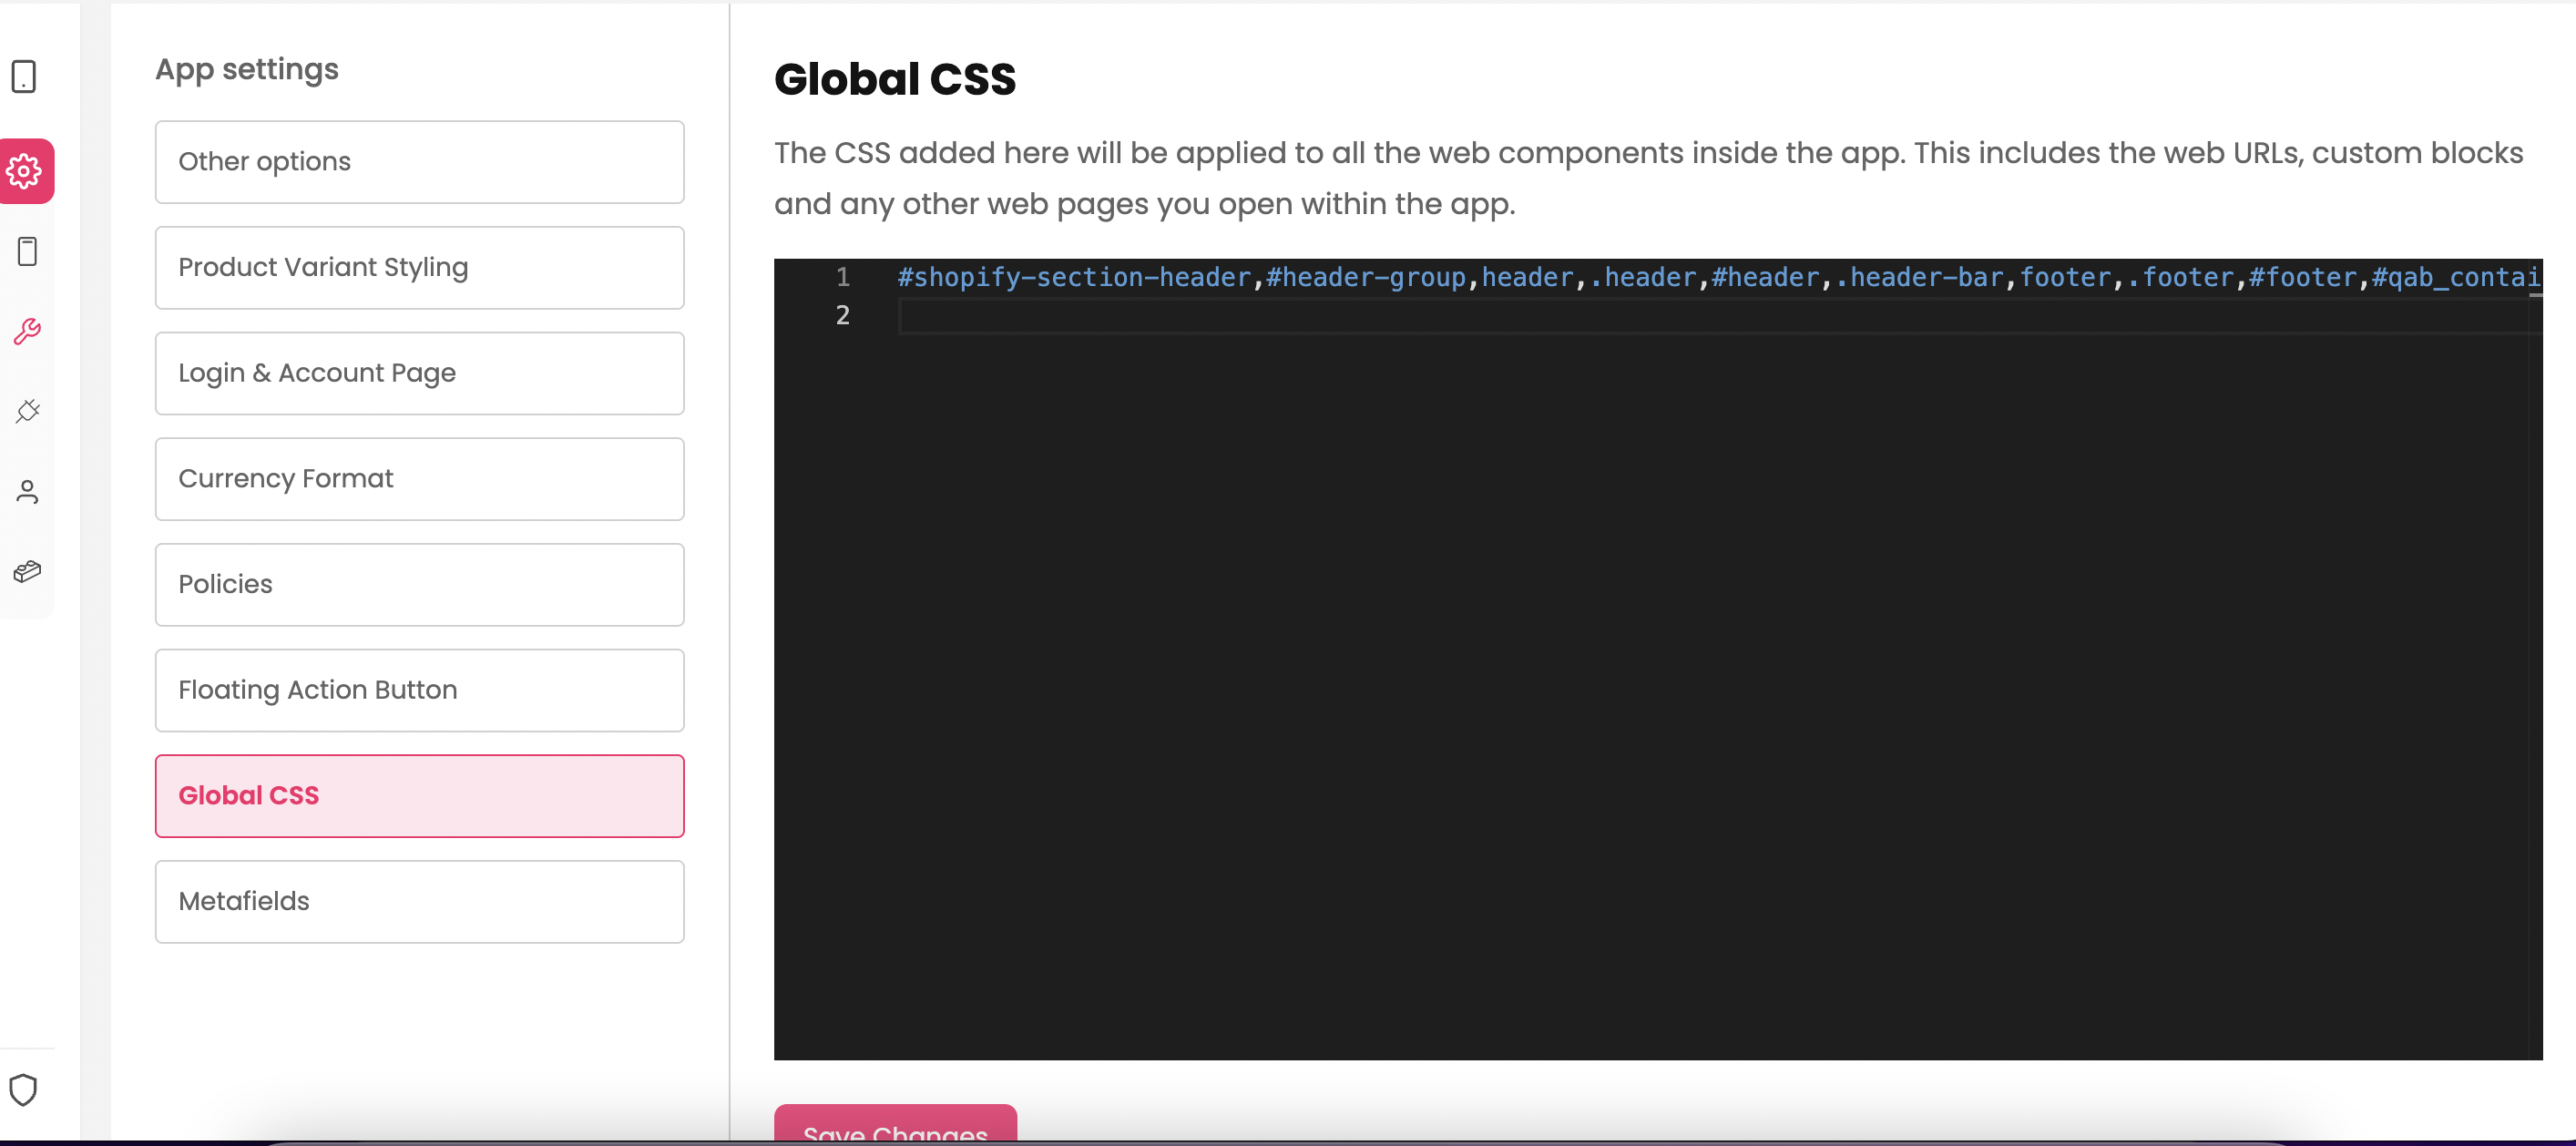Screen dimensions: 2576x1146
Task: Select Other options settings item
Action: click(x=419, y=162)
